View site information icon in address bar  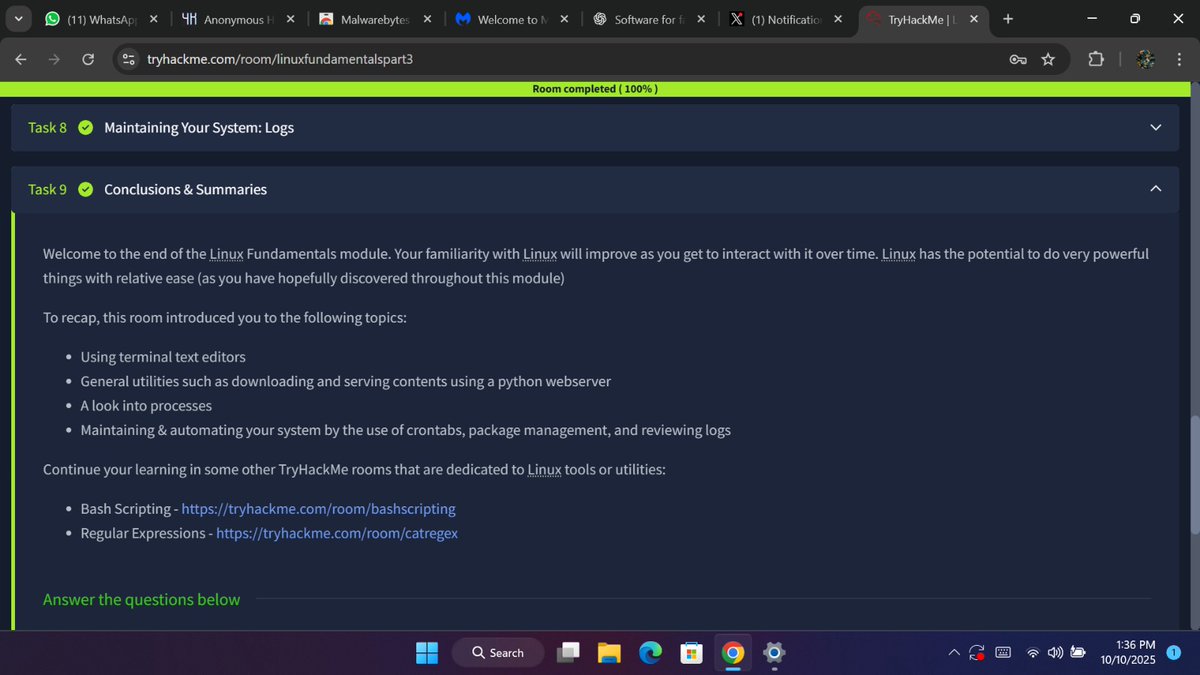click(x=128, y=59)
